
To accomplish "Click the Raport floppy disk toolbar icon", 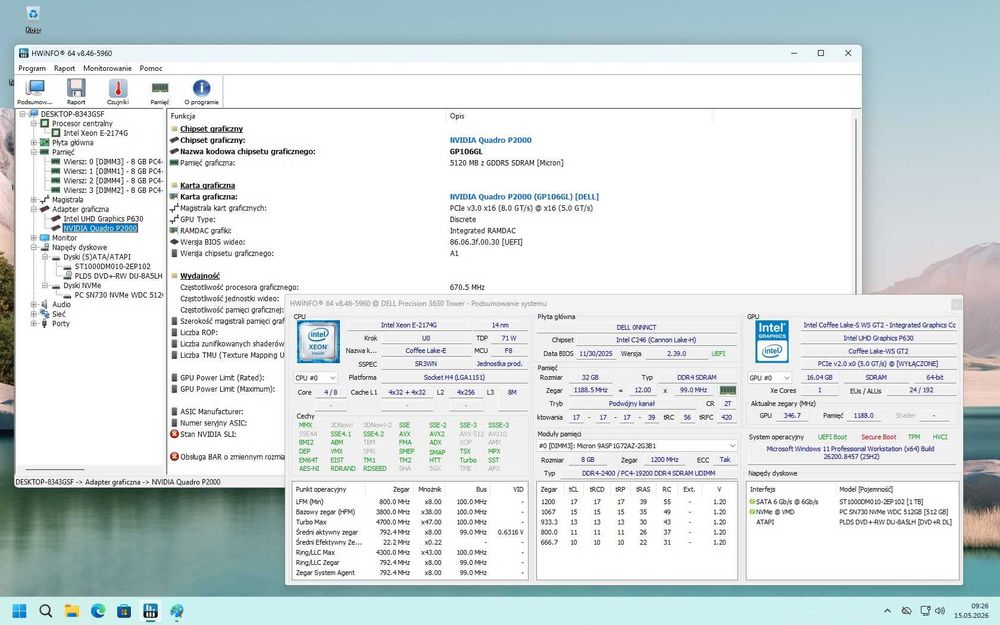I will point(76,91).
